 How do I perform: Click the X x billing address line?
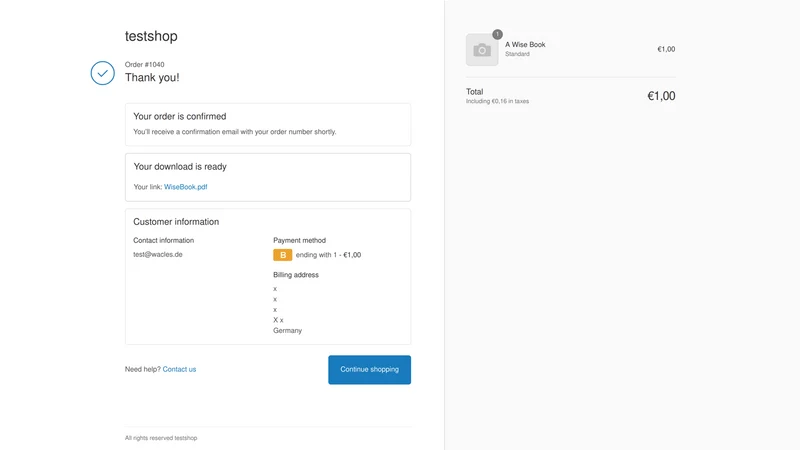pyautogui.click(x=278, y=320)
